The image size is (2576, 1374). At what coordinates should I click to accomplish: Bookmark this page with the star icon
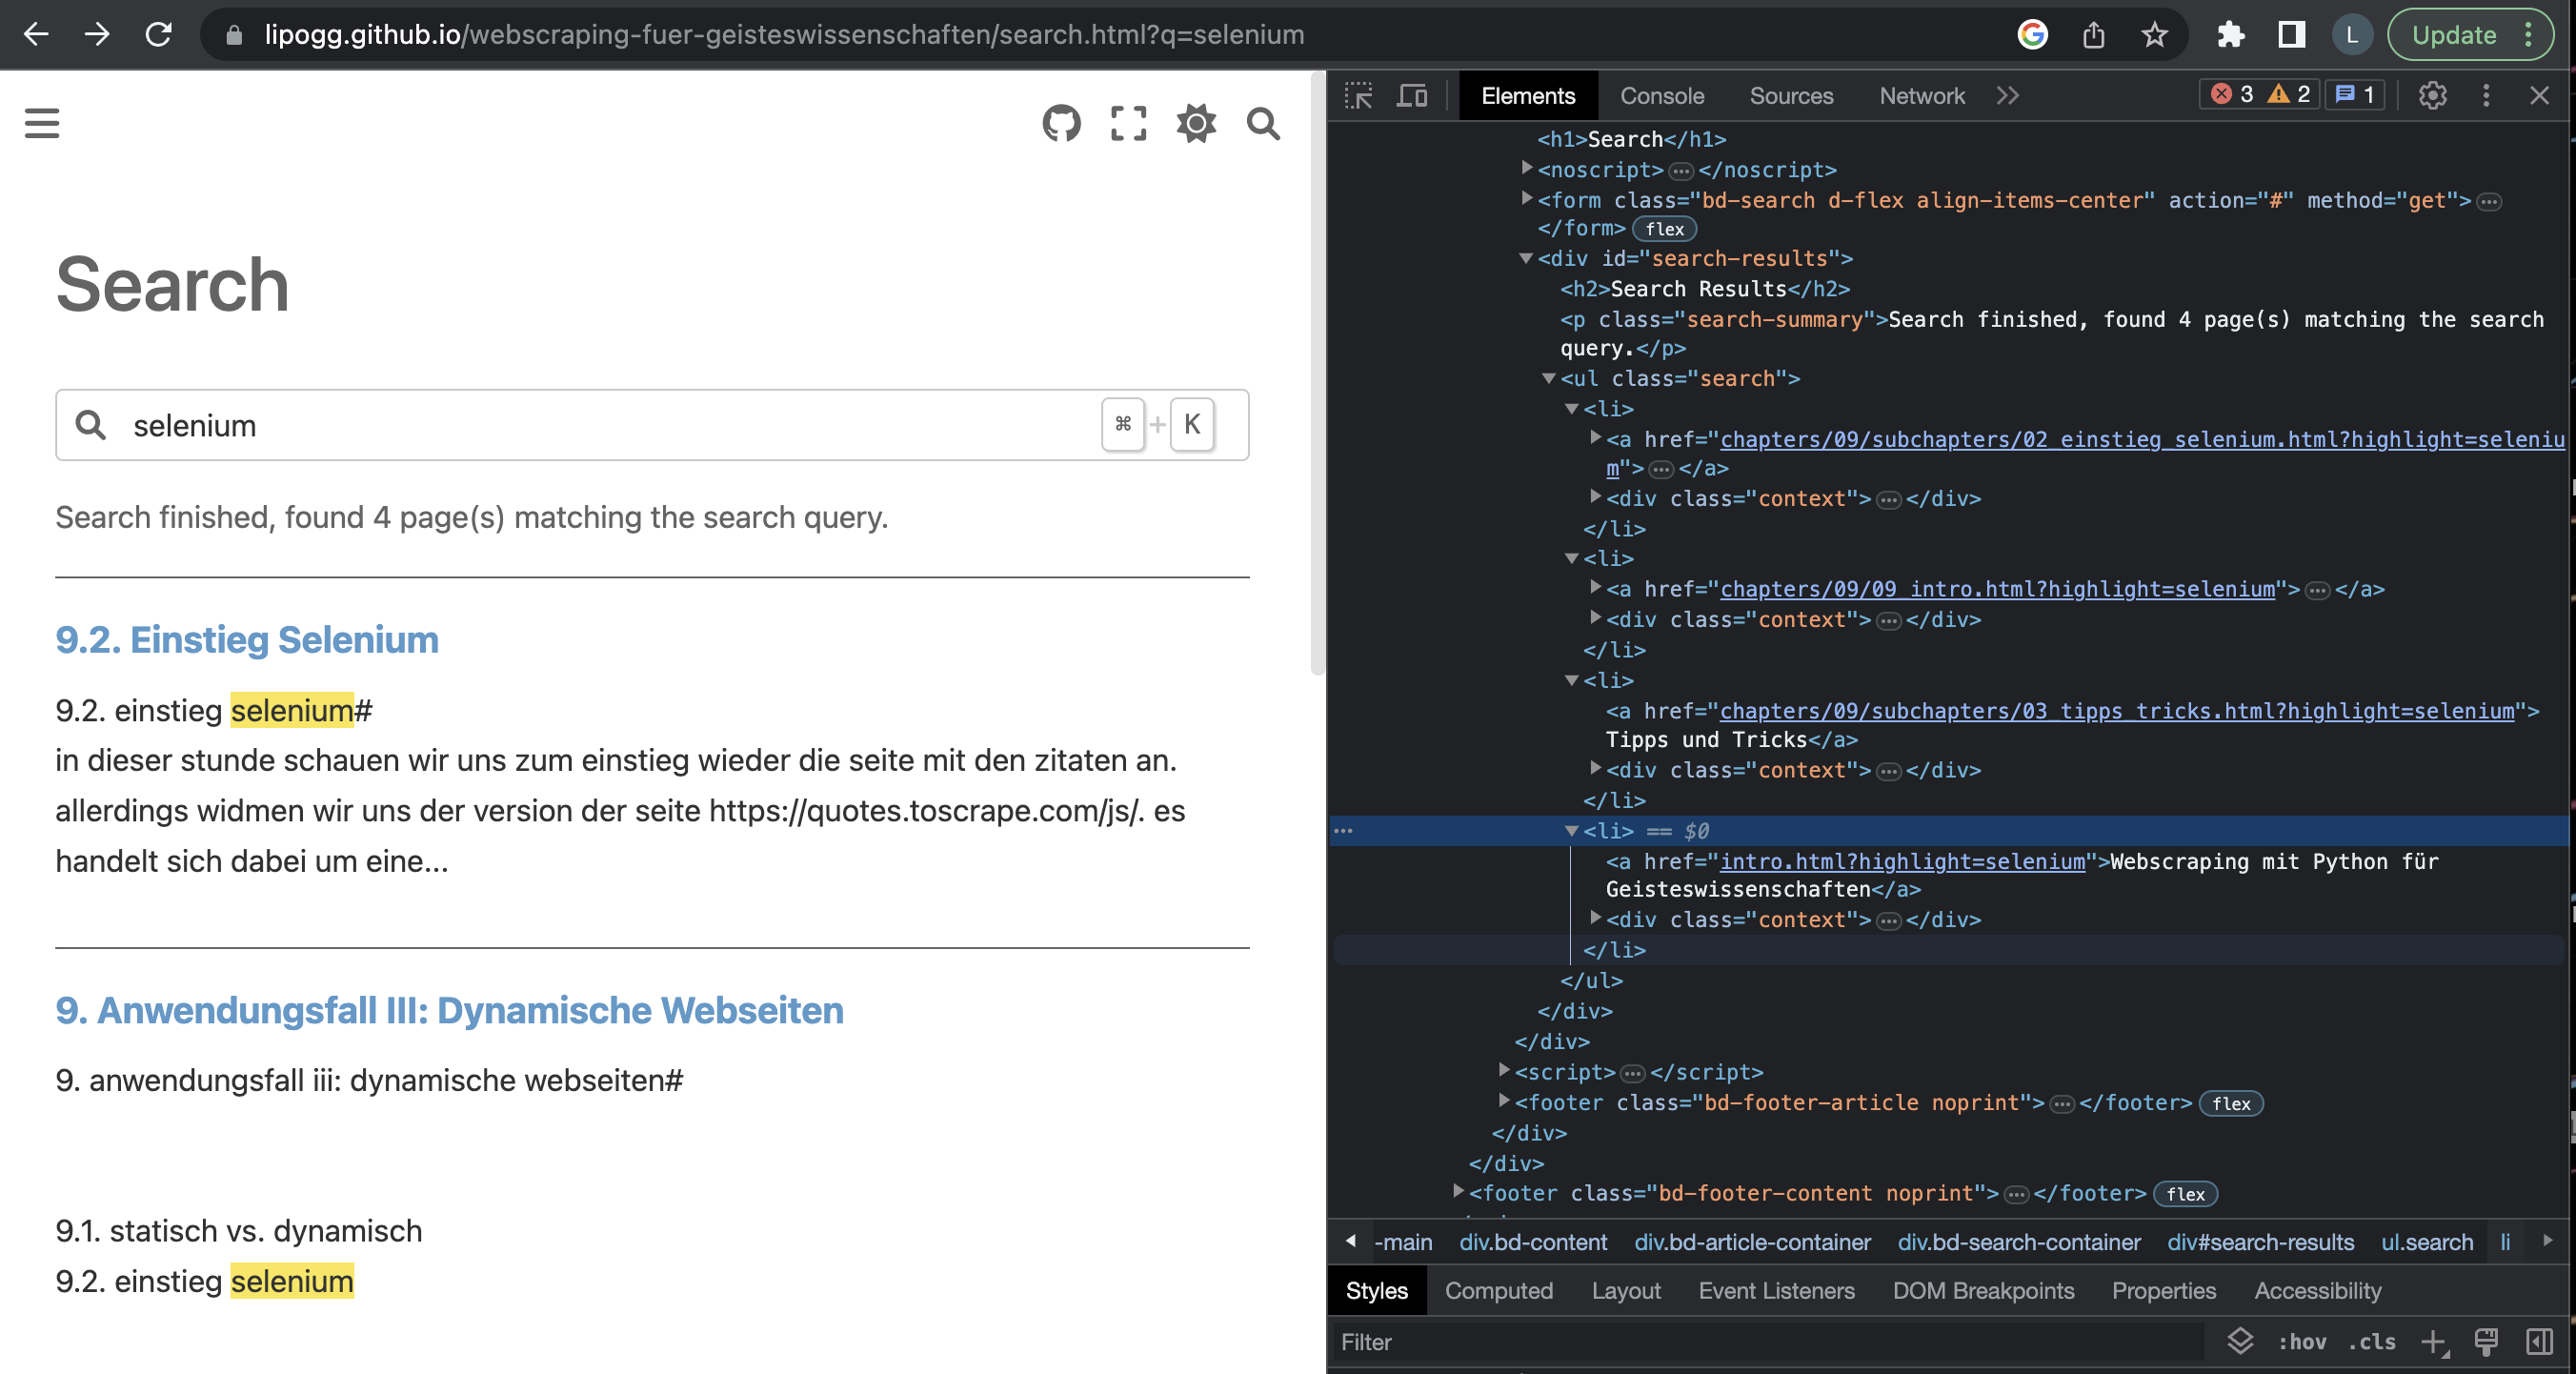pos(2154,35)
